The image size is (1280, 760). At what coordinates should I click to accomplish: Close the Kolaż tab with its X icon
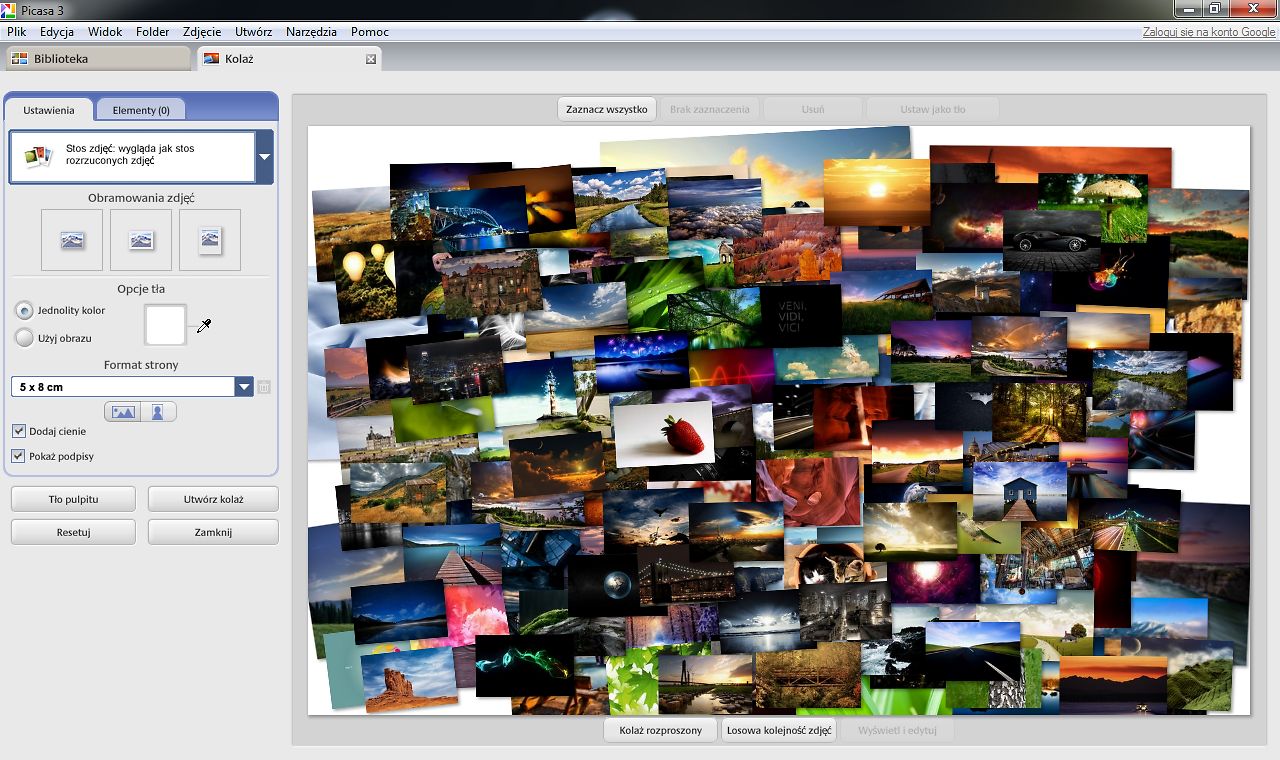tap(371, 59)
